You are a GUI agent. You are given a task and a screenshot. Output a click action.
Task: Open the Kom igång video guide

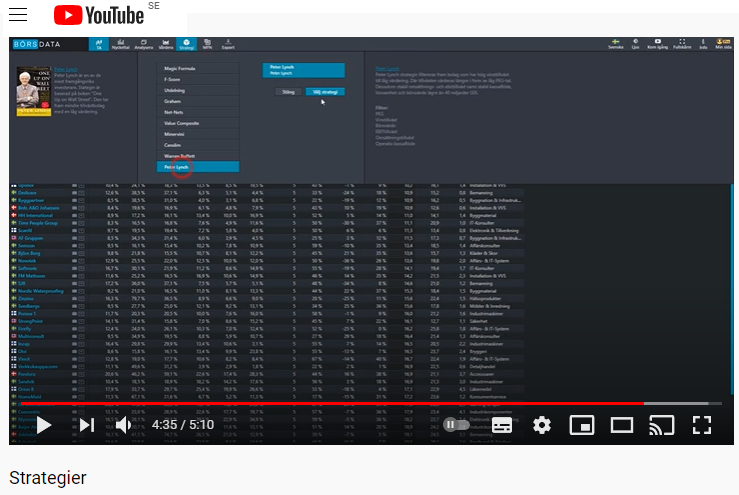pos(657,44)
